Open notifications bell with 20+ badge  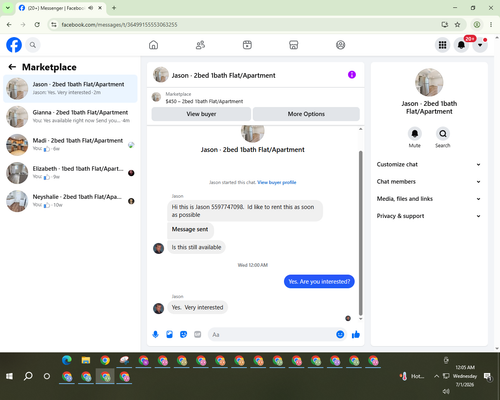tap(461, 45)
